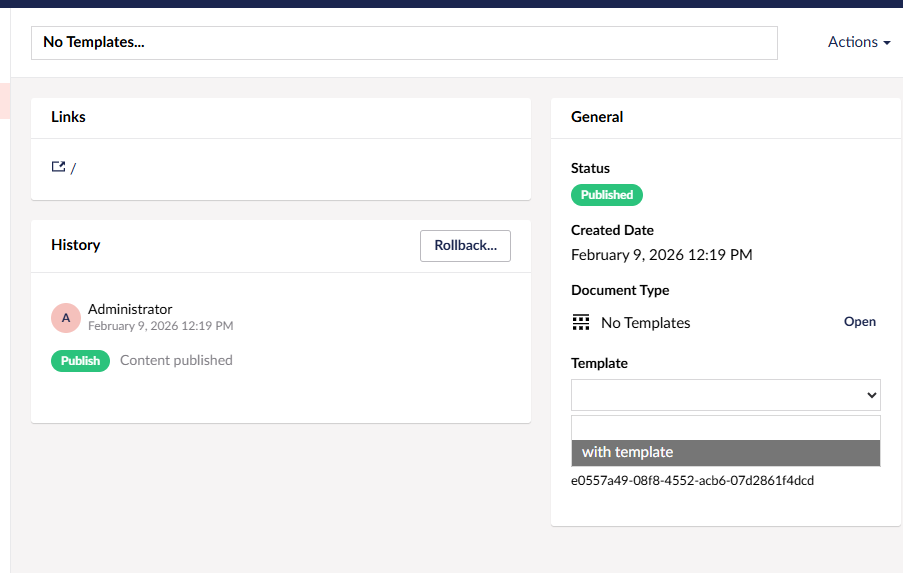Open the No Templates document type link
Viewport: 903px width, 573px height.
[x=859, y=322]
